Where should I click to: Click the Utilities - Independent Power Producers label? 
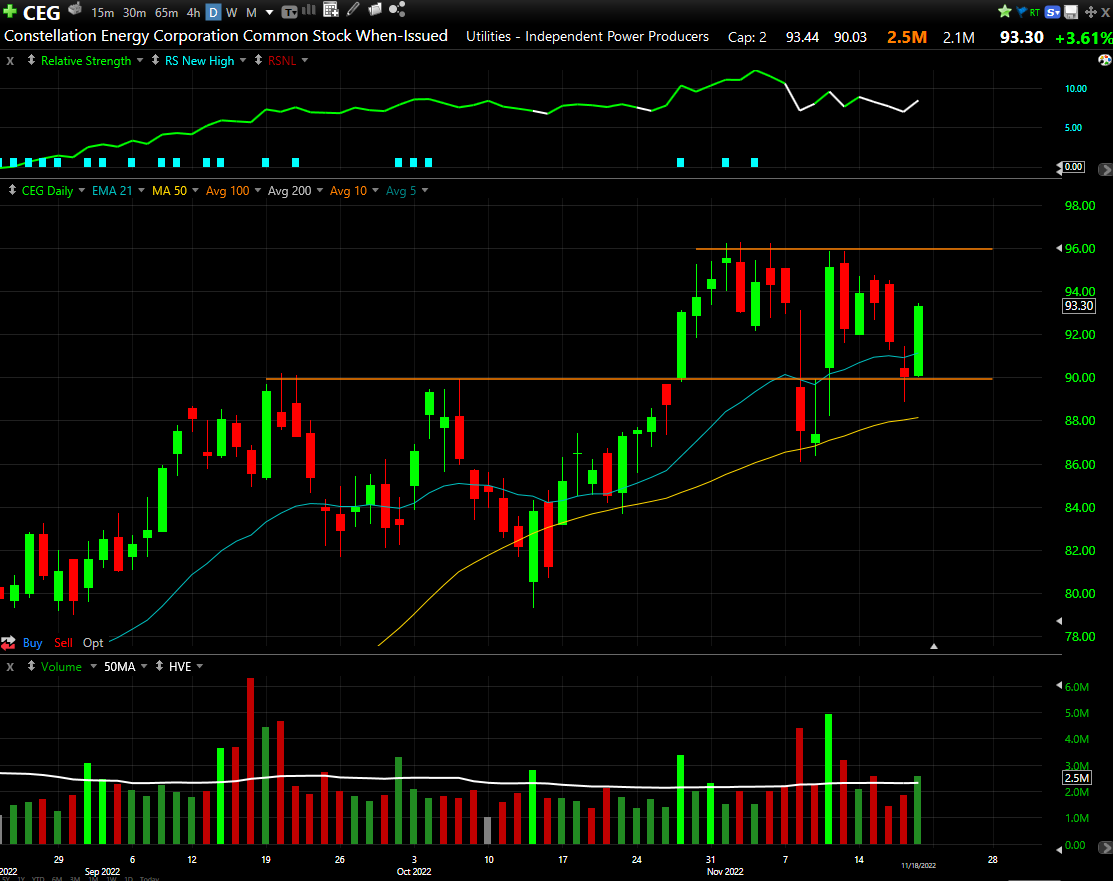[x=587, y=36]
